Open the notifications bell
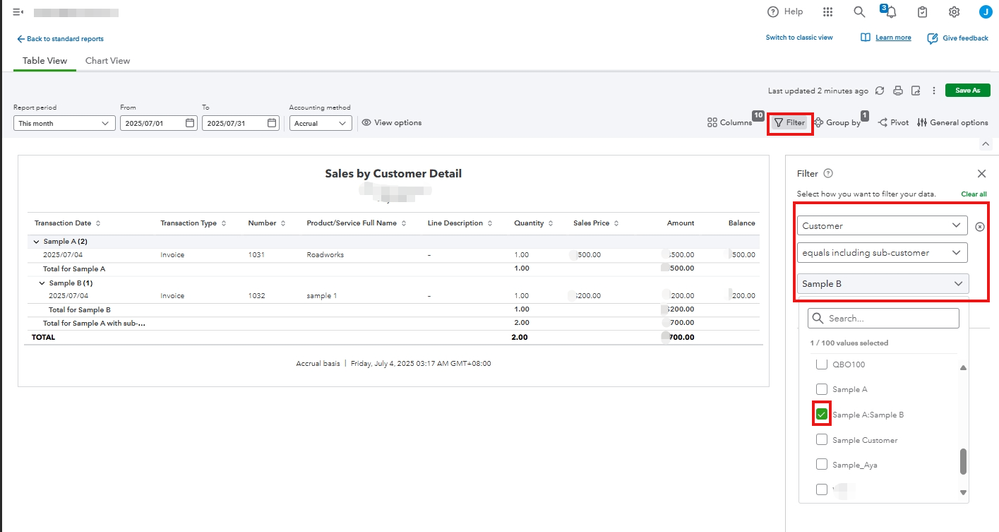 point(889,12)
